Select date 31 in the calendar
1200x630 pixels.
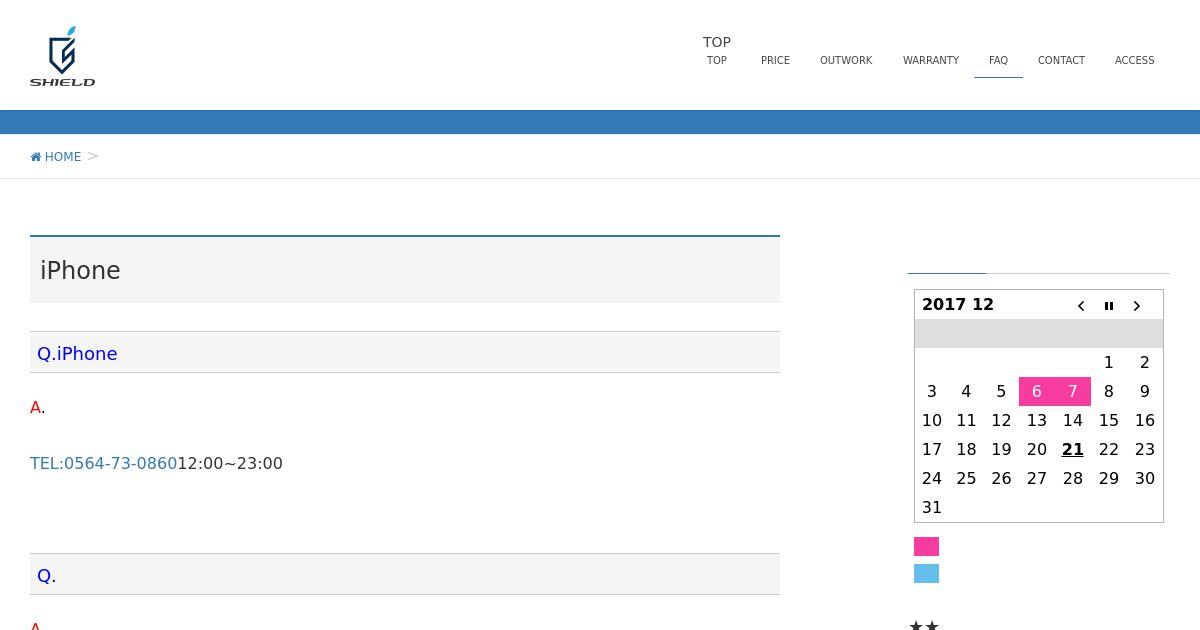click(932, 508)
